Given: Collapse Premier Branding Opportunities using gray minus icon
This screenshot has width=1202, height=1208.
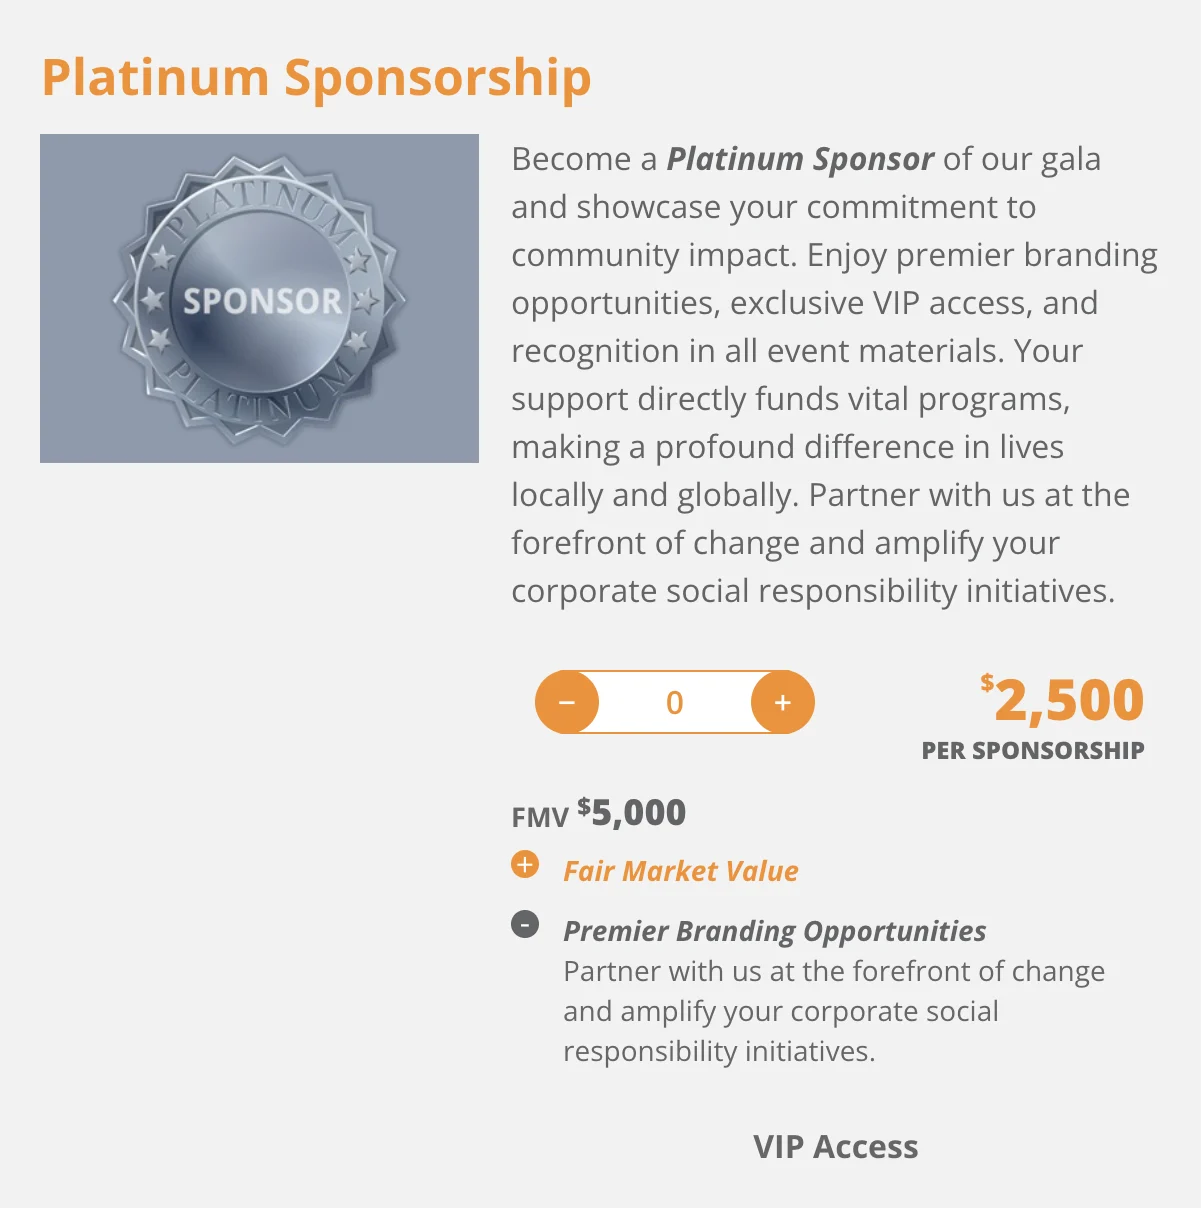Looking at the screenshot, I should (x=525, y=924).
